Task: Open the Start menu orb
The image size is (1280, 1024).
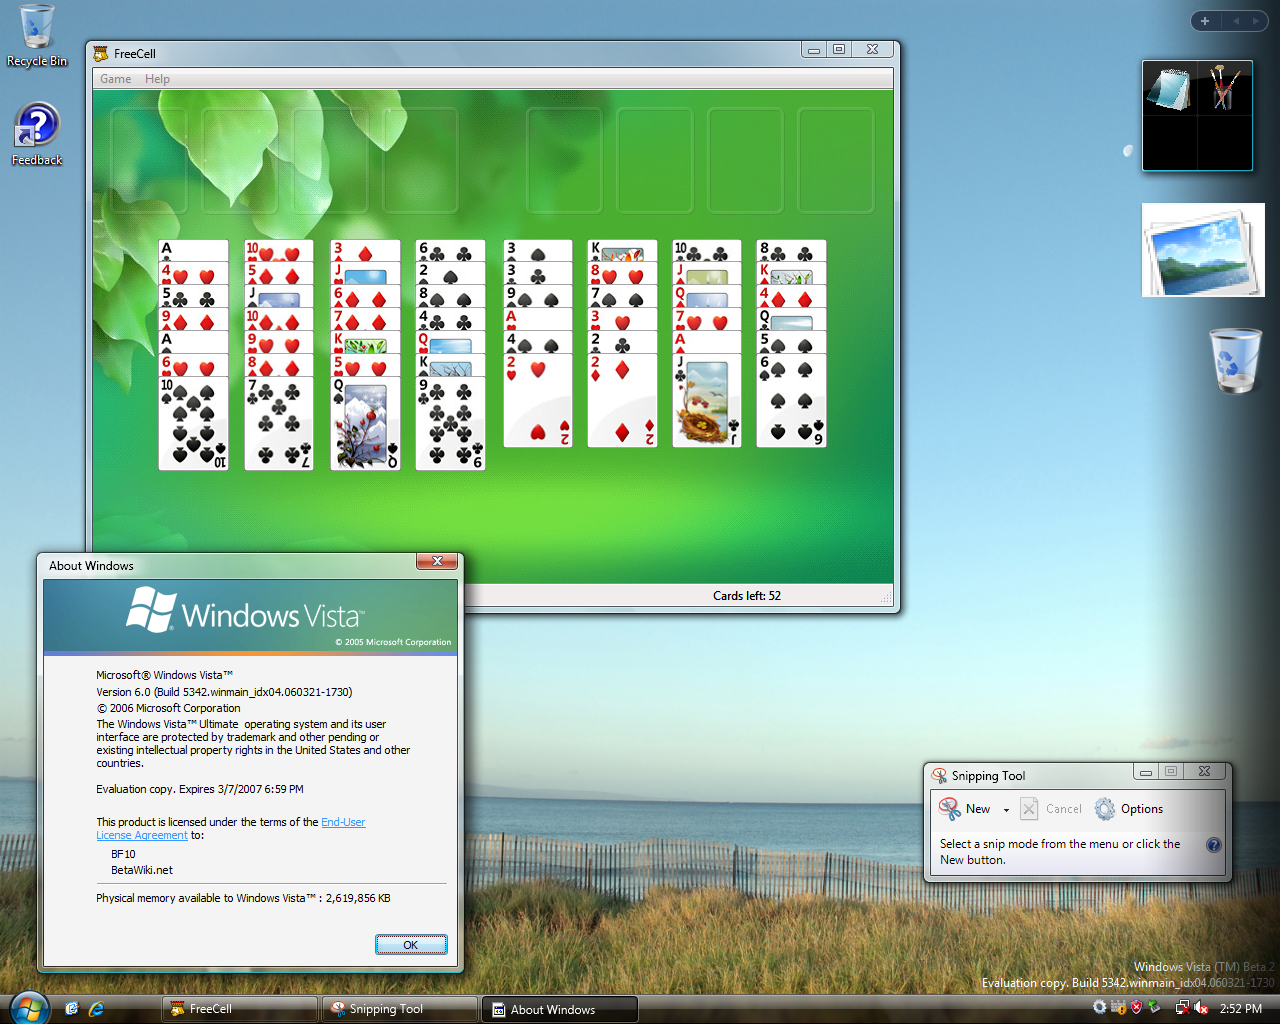Action: point(28,1008)
